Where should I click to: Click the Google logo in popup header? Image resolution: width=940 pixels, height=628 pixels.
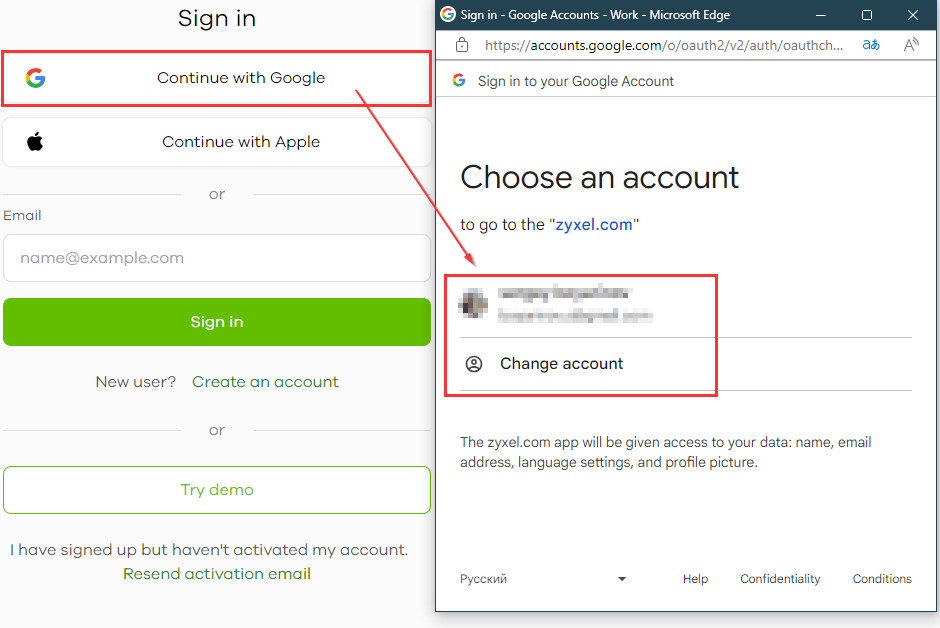(x=459, y=80)
